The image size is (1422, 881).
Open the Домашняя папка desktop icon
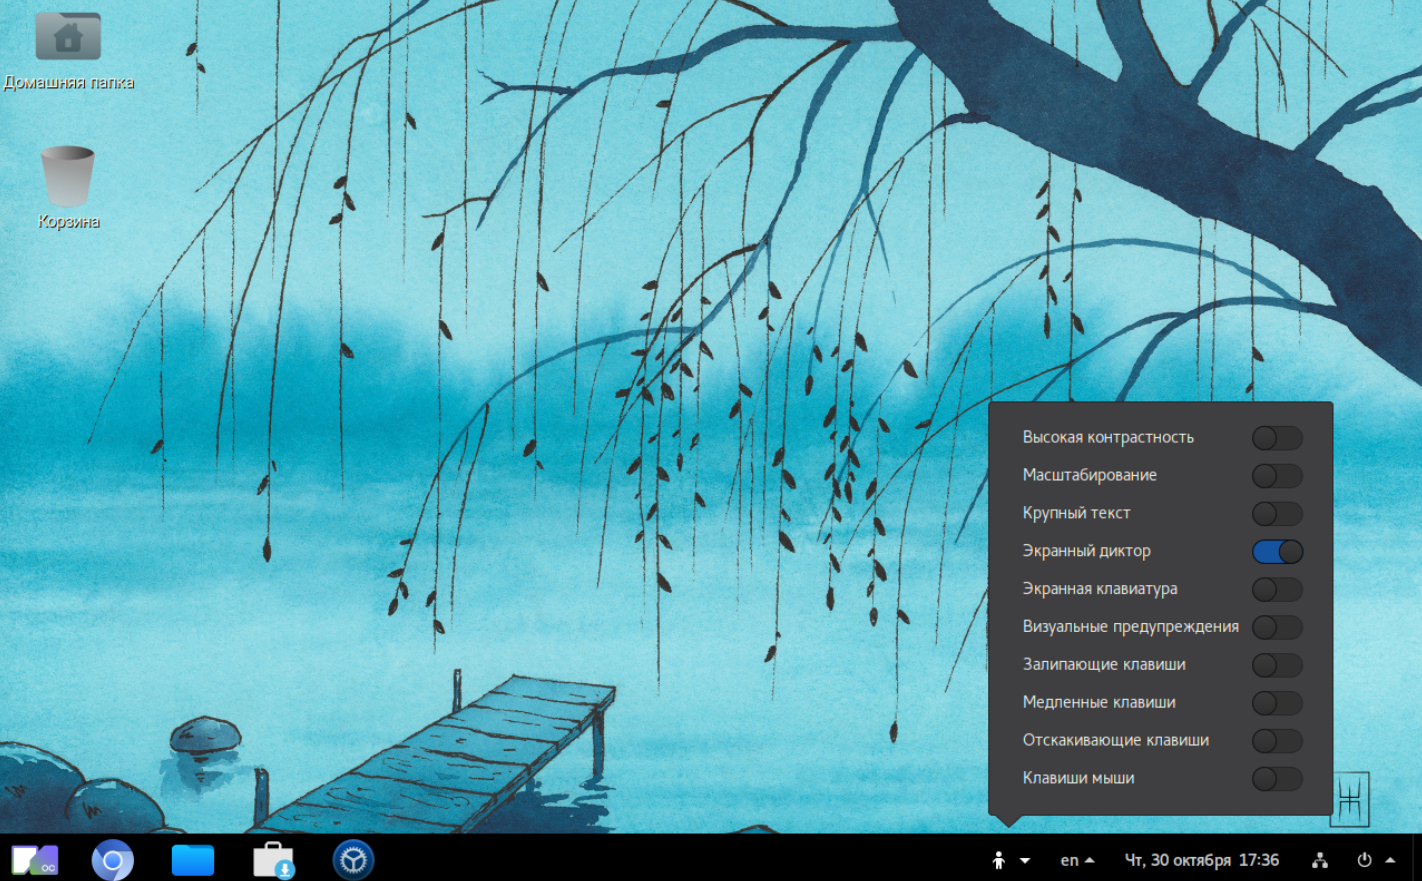68,38
